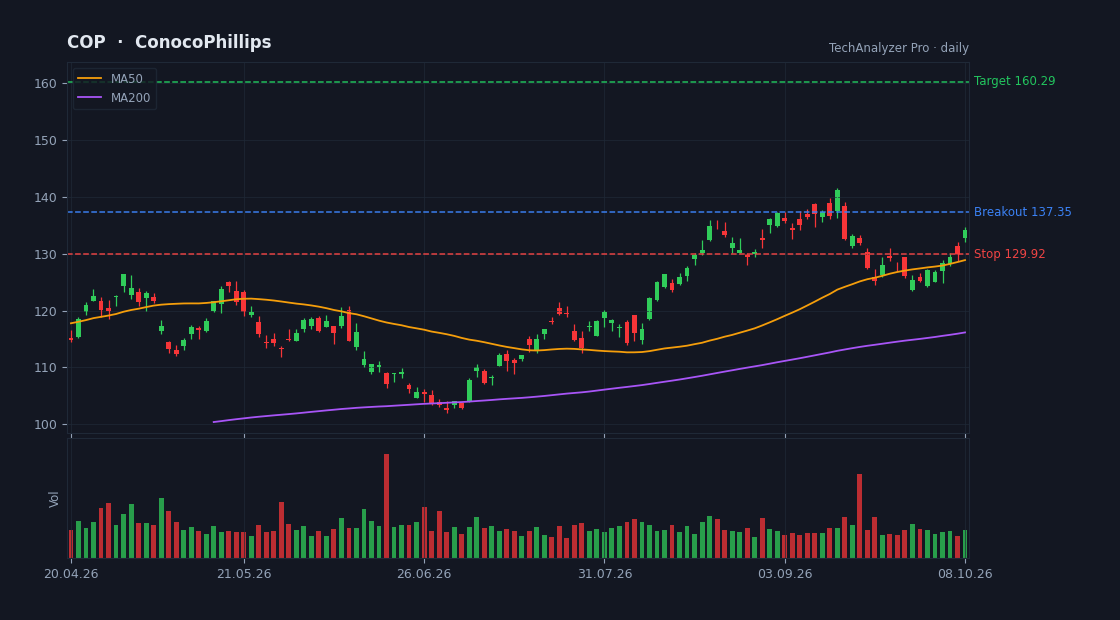Select the 31.07.26 date label

click(x=604, y=574)
